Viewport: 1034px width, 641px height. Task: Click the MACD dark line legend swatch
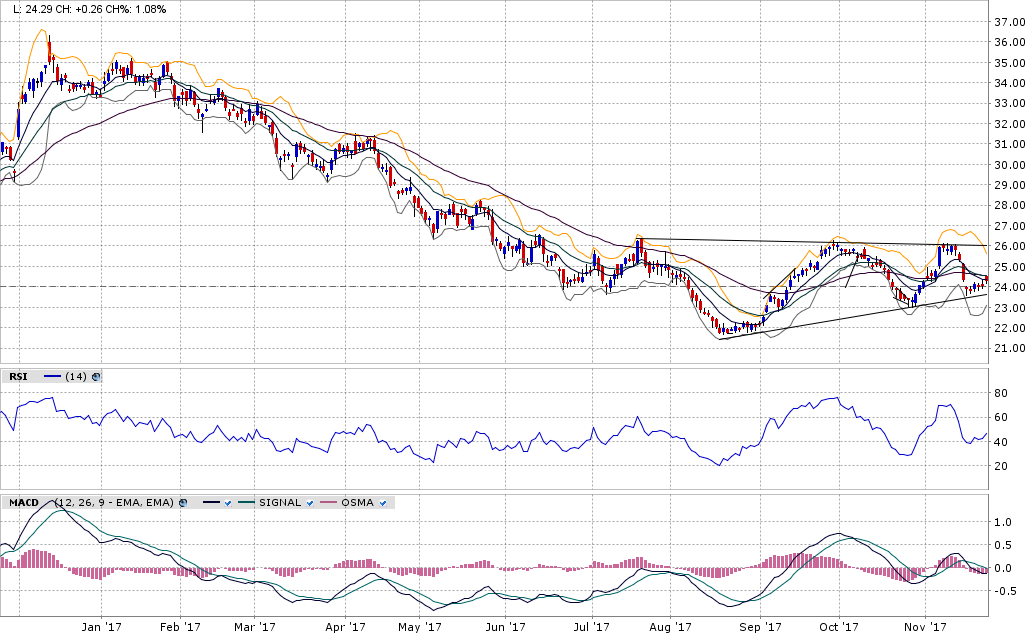[211, 502]
